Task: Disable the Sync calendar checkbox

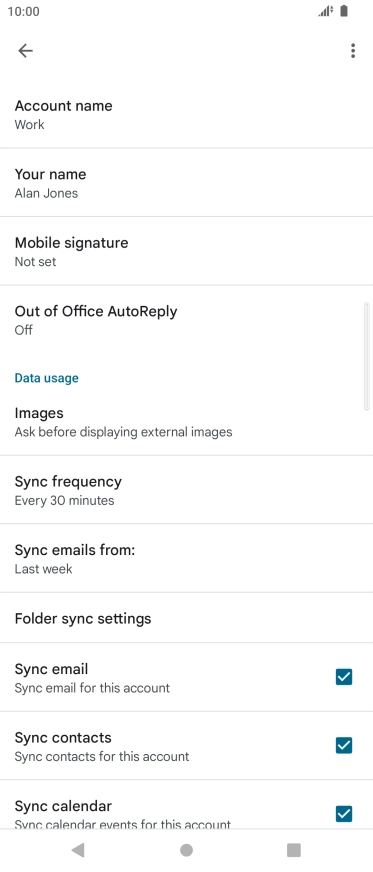Action: tap(344, 814)
